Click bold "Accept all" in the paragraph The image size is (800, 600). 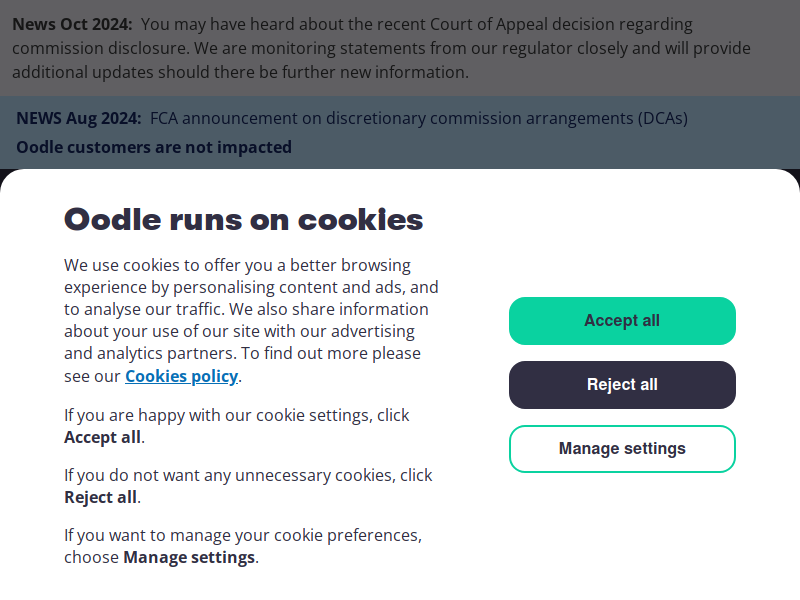102,438
